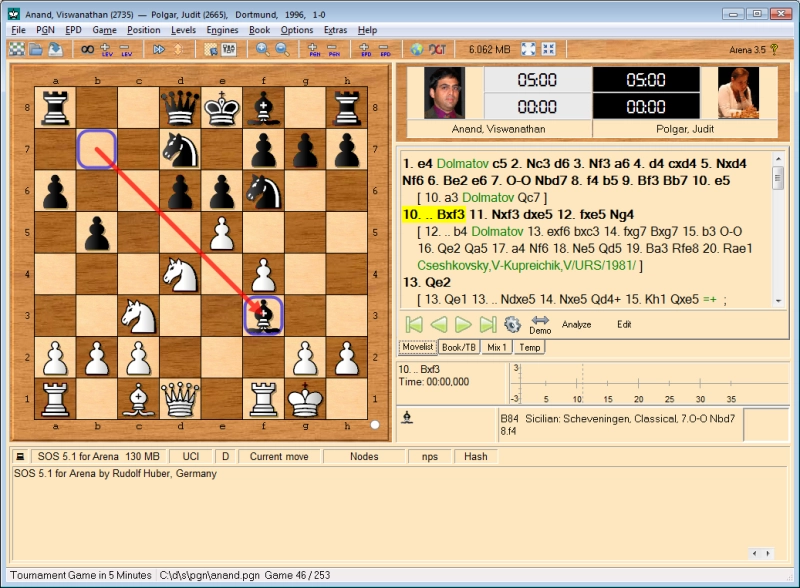Click the expand to fullscreen arrows icon
The width and height of the screenshot is (800, 588).
tap(529, 50)
